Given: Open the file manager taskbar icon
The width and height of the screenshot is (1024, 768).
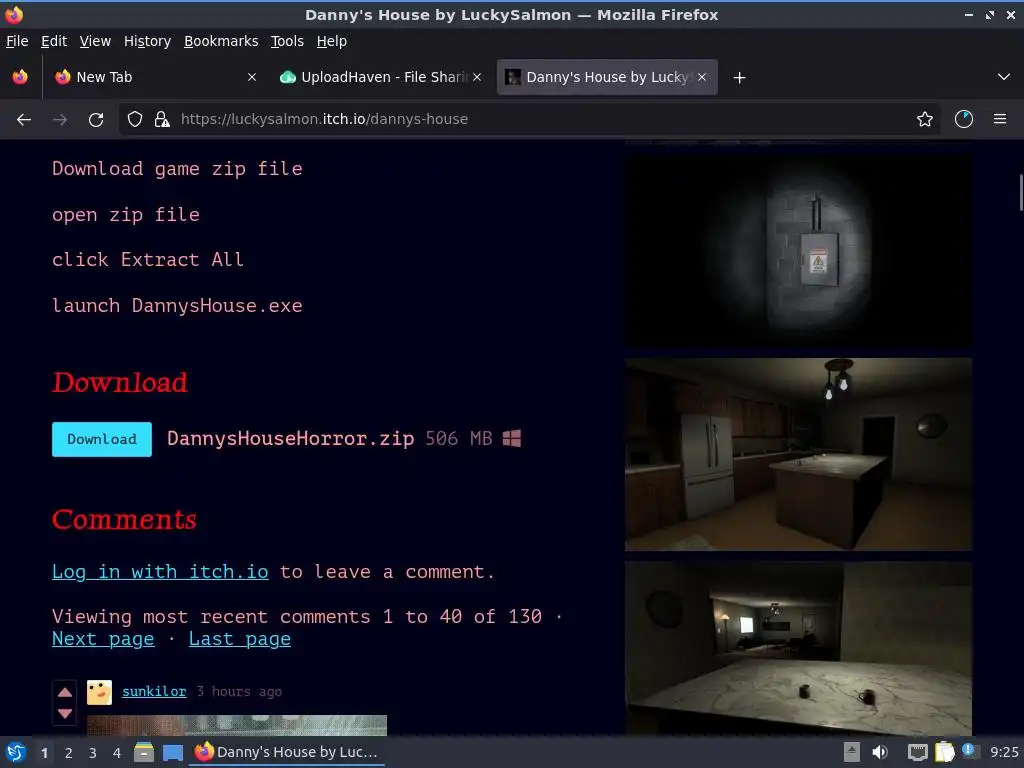Looking at the screenshot, I should tap(144, 752).
